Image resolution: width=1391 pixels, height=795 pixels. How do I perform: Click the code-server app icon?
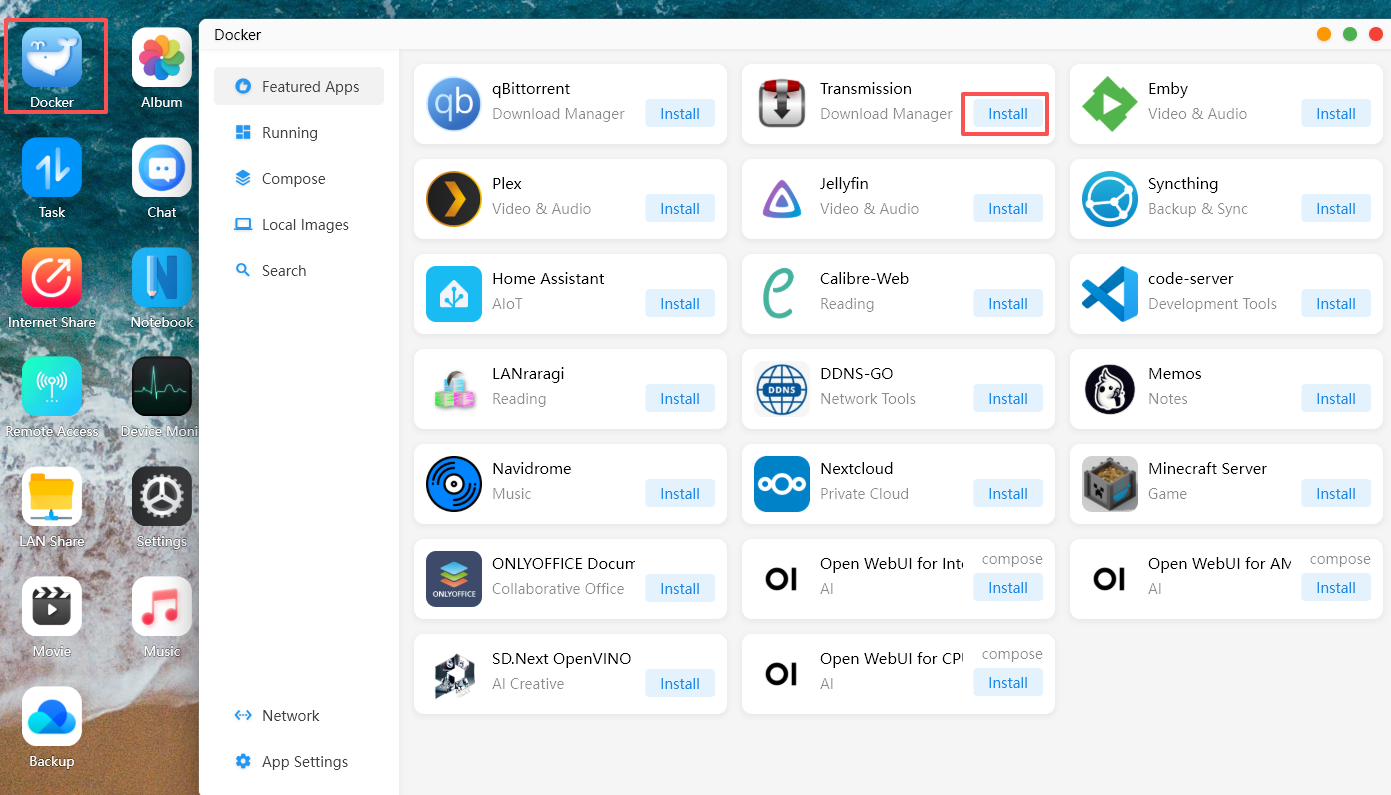point(1110,294)
